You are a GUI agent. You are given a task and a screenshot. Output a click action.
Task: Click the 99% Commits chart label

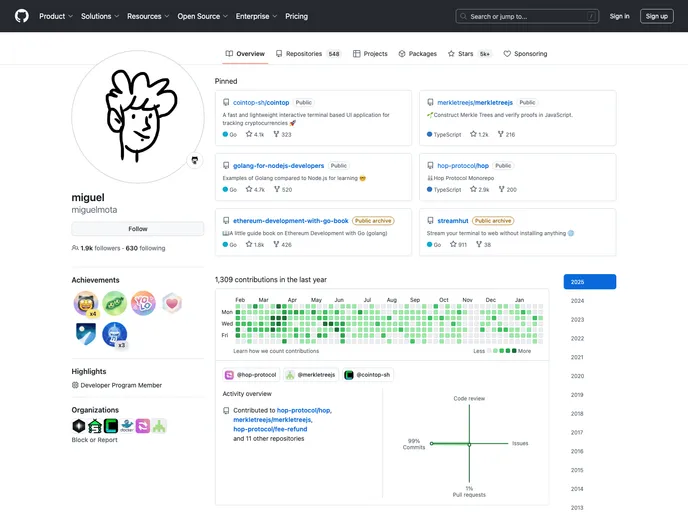coord(414,444)
